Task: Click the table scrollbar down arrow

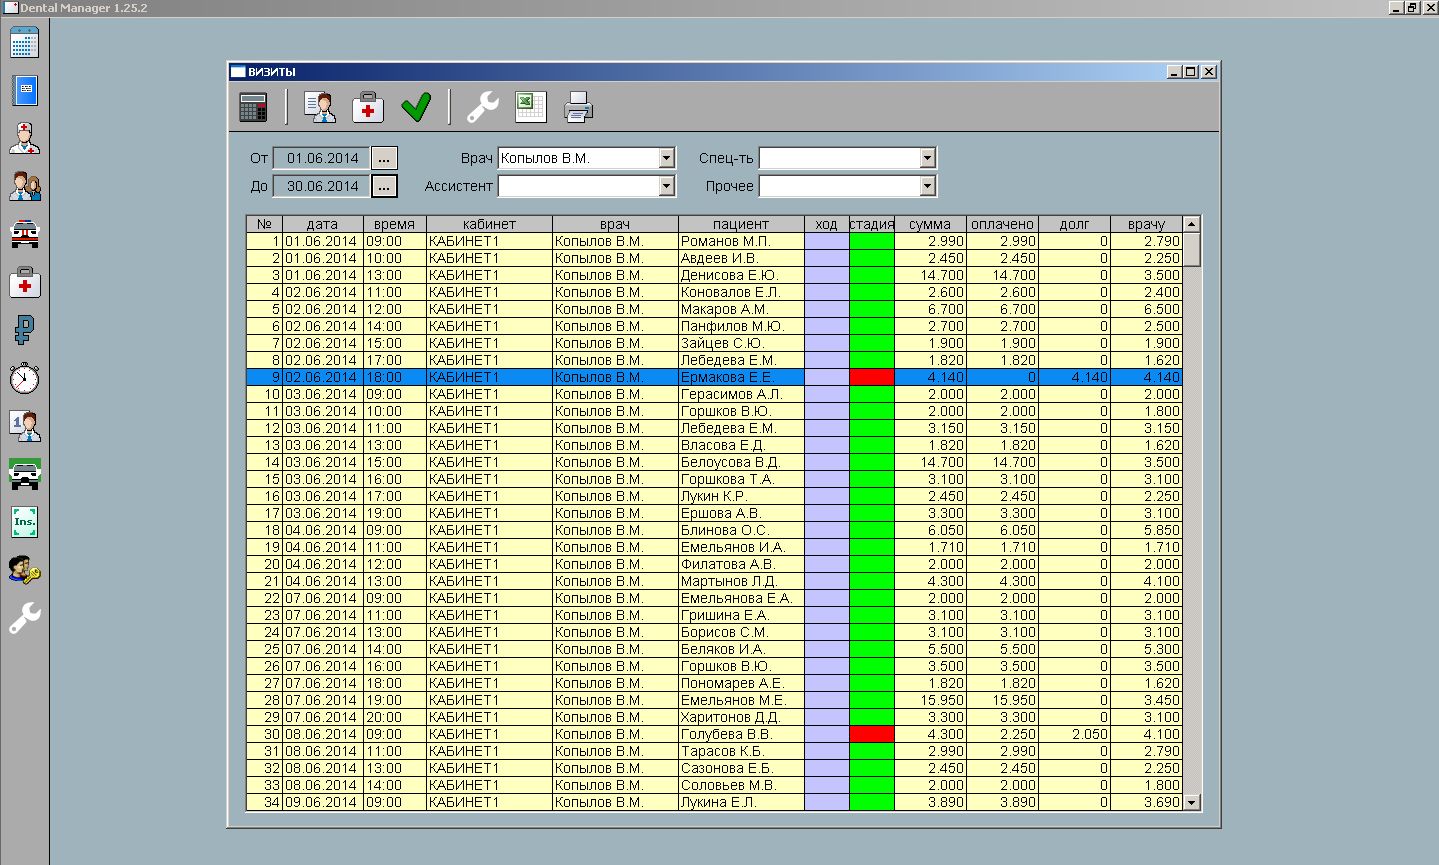Action: coord(1191,802)
